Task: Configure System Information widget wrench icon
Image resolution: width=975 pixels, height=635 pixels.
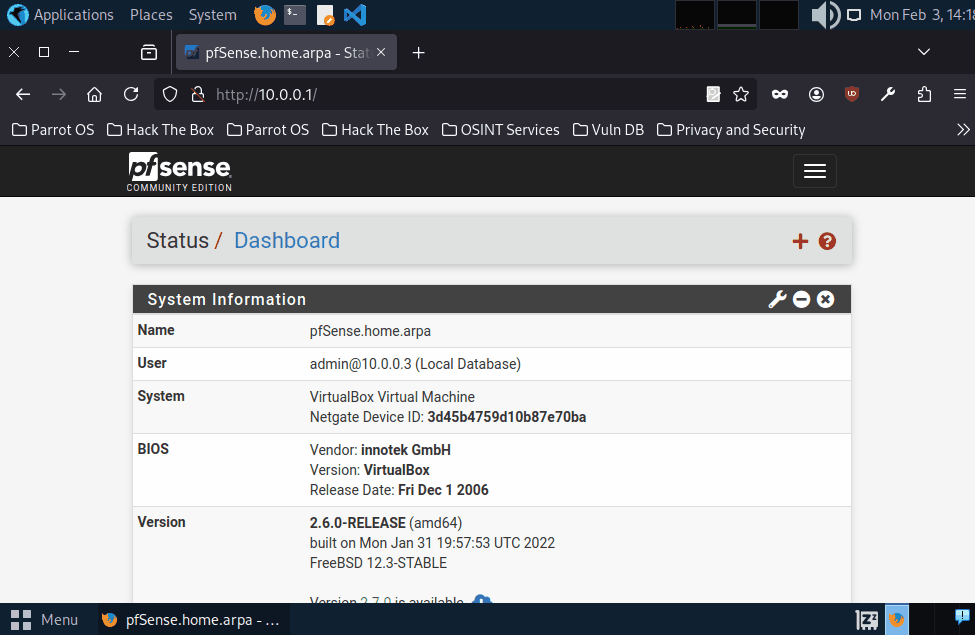Action: pyautogui.click(x=777, y=299)
